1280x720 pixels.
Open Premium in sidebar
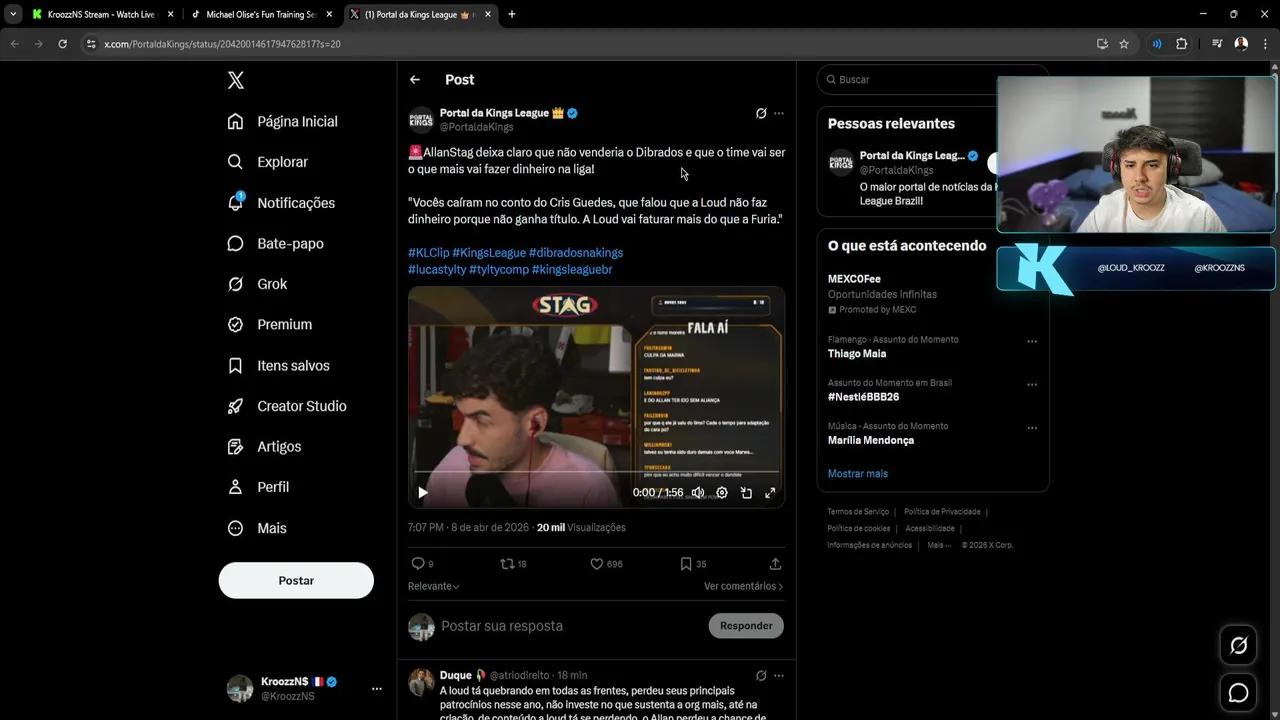[269, 324]
